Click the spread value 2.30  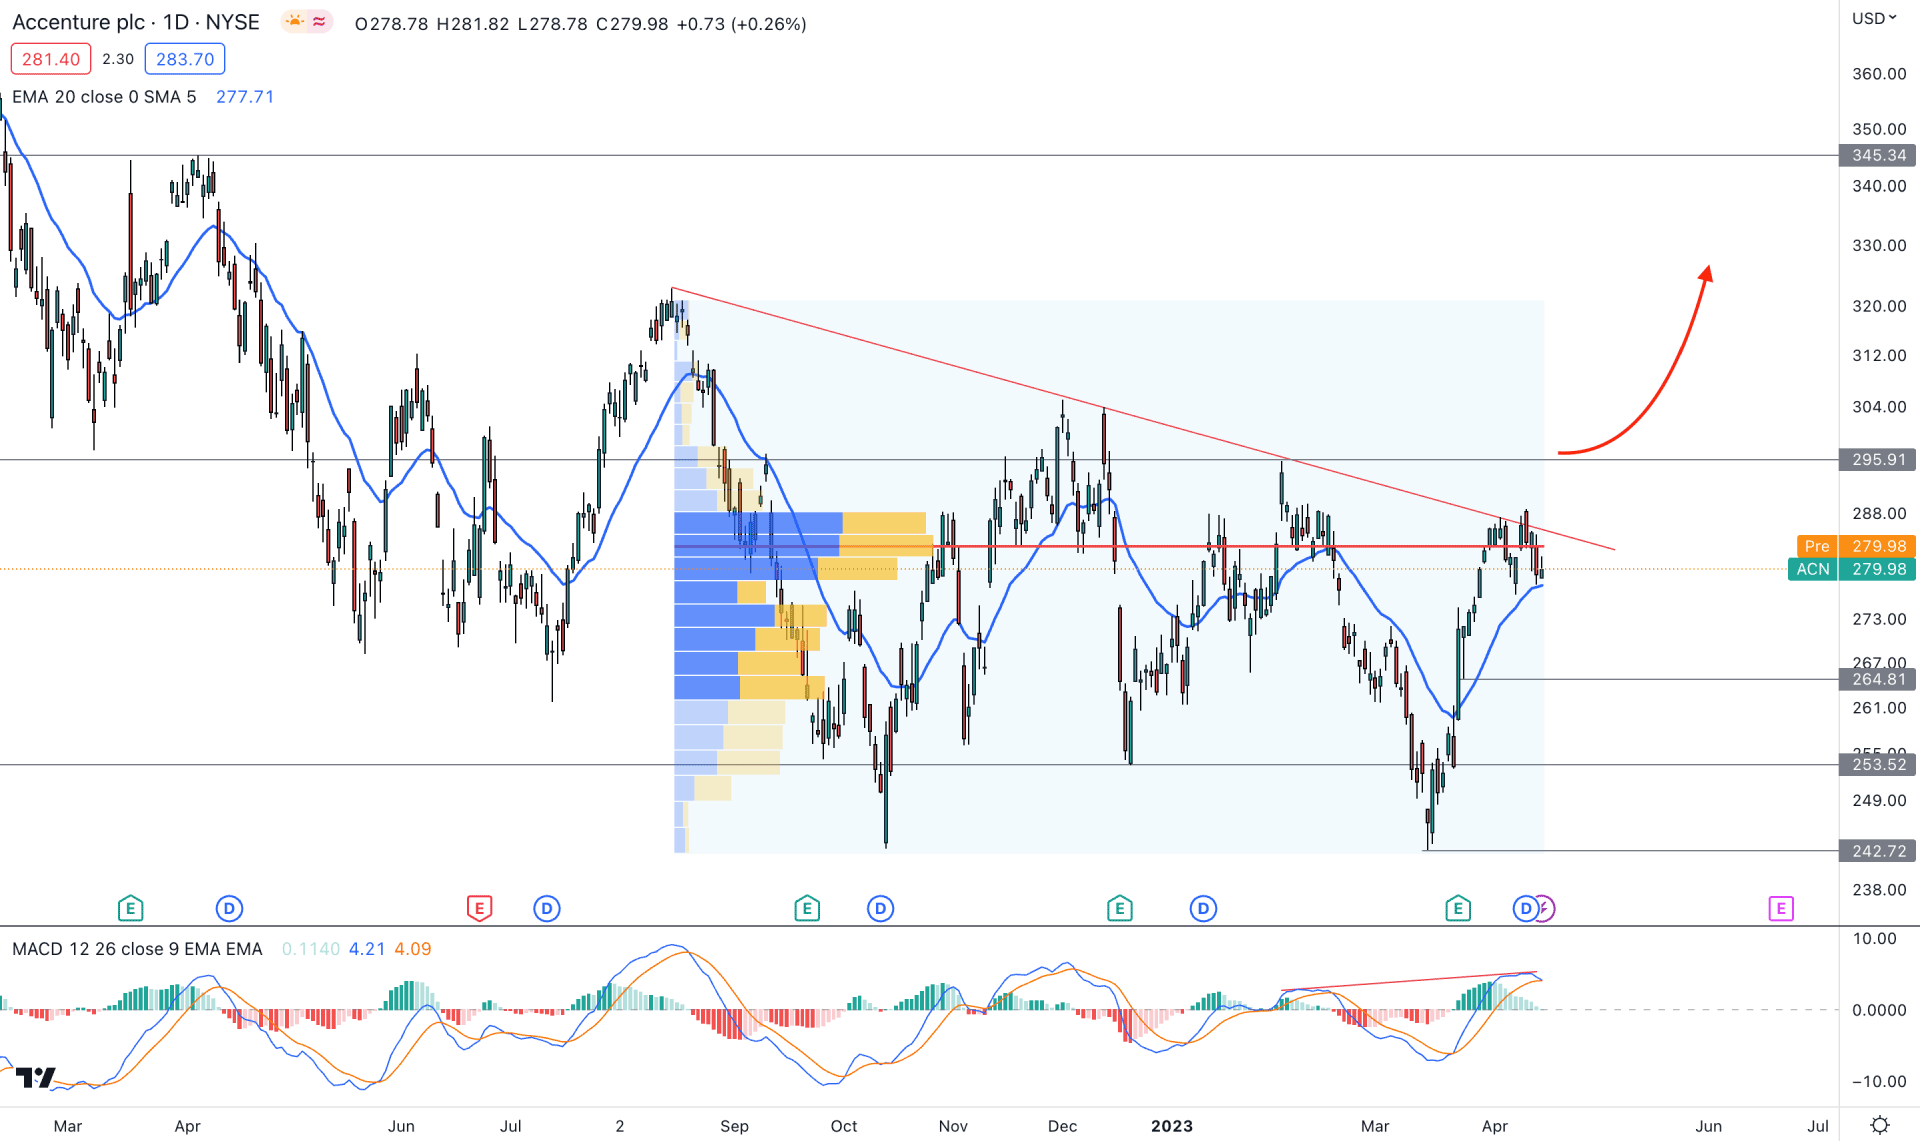point(118,59)
